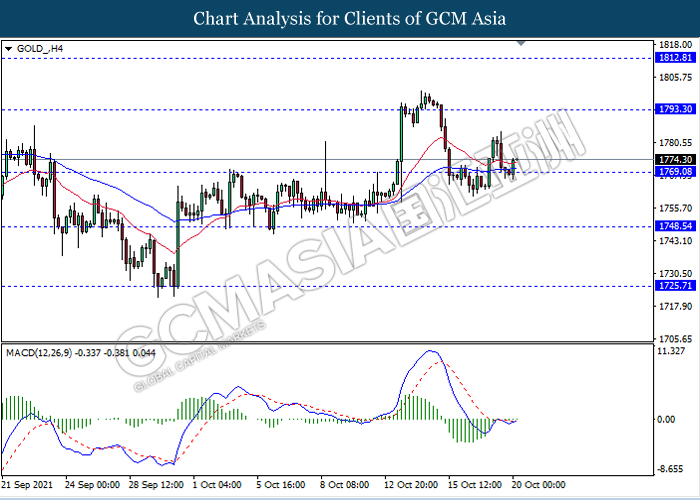700x500 pixels.
Task: Click the 1743.10 price scale value
Action: tap(675, 241)
